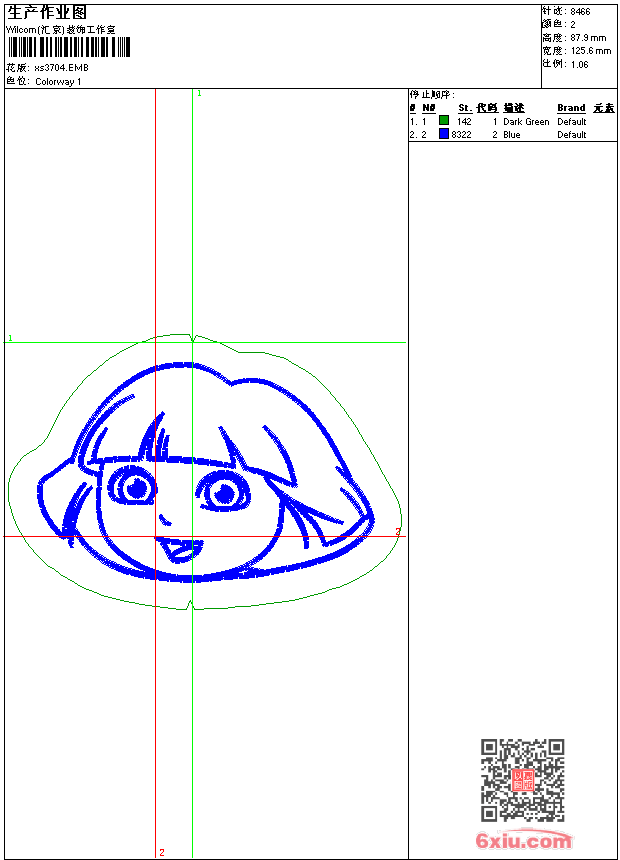Image resolution: width=620 pixels, height=860 pixels.
Task: Click the 'St.' column header
Action: (x=465, y=108)
